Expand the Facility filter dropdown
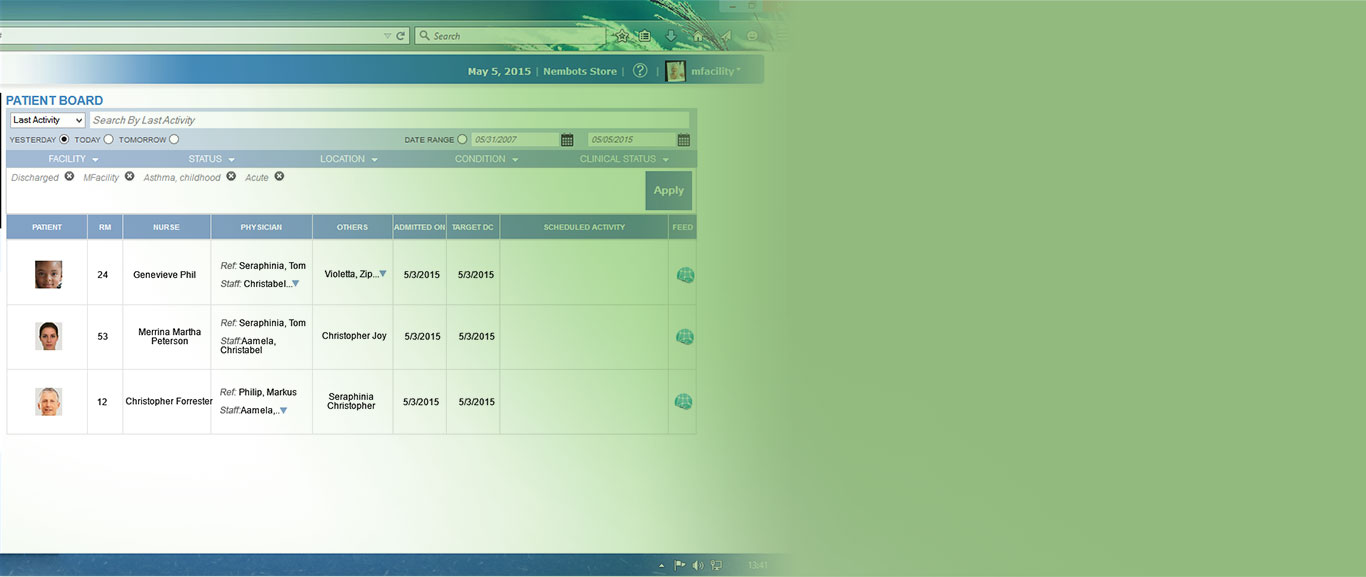This screenshot has height=577, width=1366. [x=73, y=159]
